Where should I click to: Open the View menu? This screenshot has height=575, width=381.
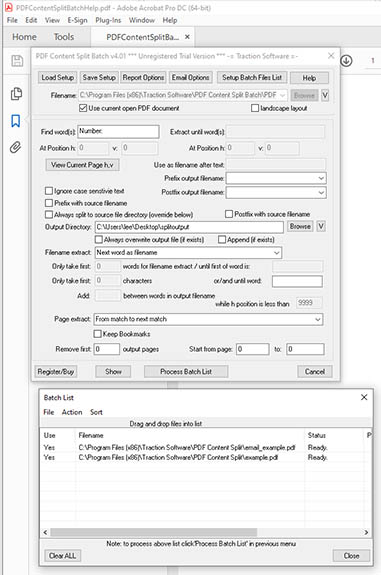tap(52, 20)
